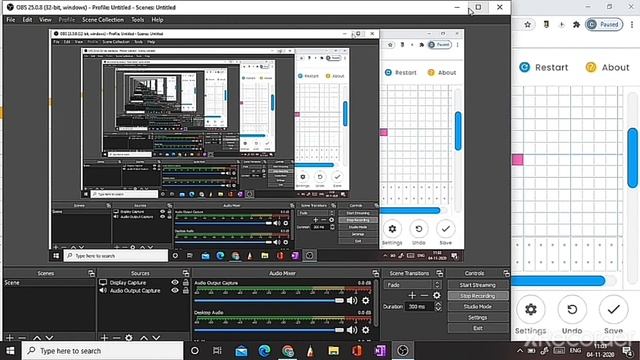
Task: Add a new scene with the plus icon
Action: coord(10,338)
